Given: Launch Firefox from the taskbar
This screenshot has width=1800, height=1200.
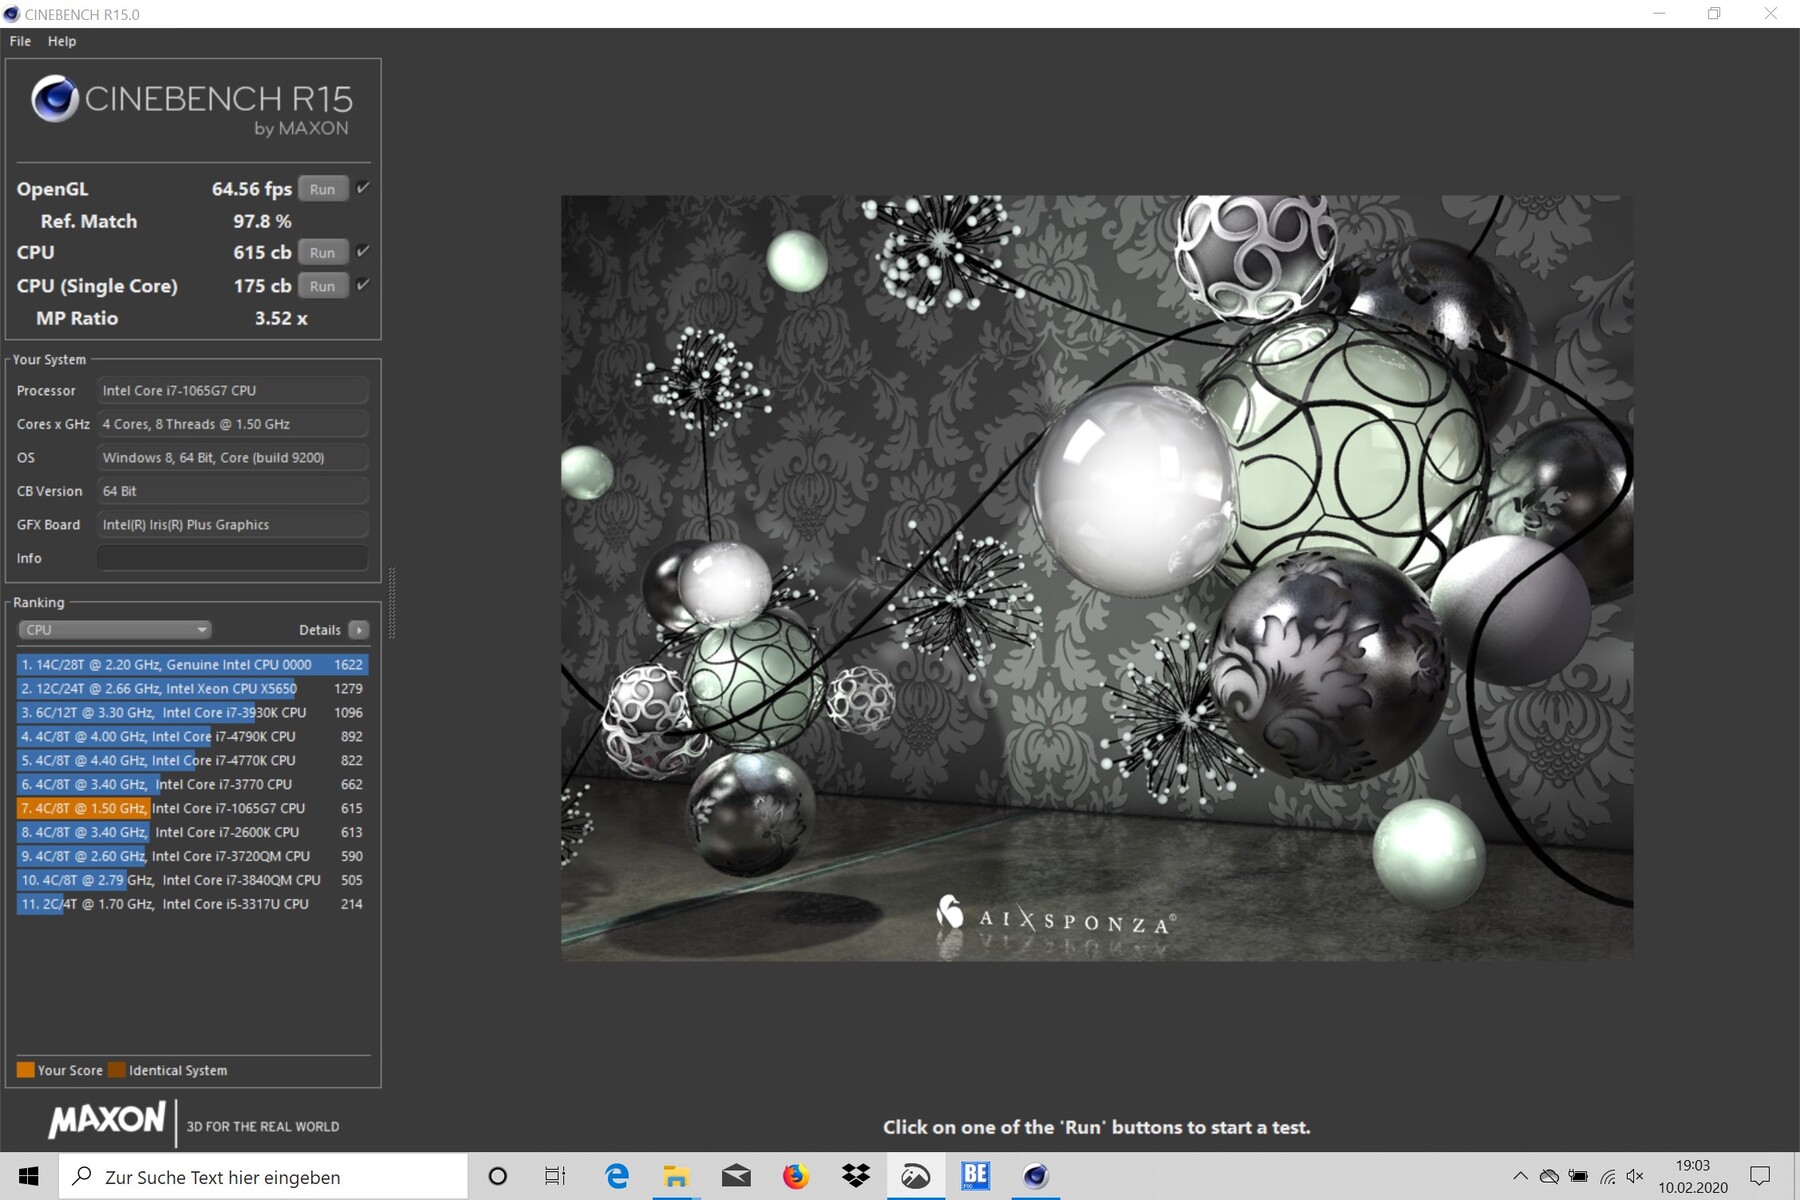Looking at the screenshot, I should point(796,1176).
